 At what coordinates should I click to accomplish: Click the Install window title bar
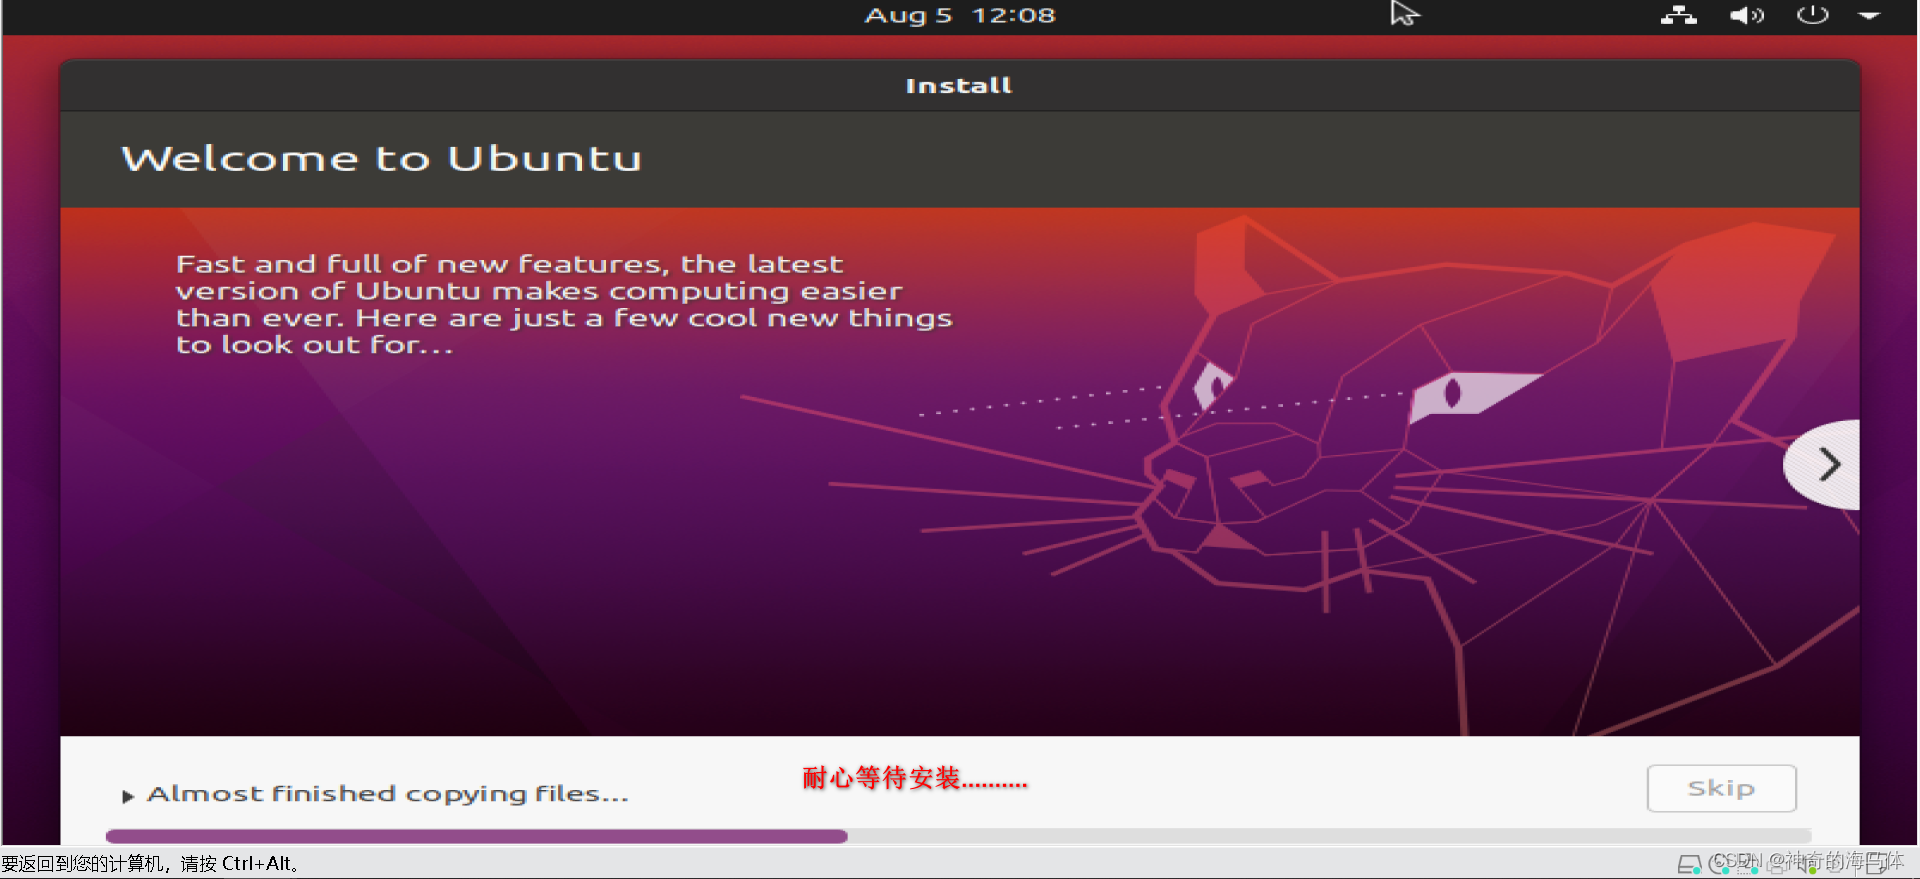[959, 85]
